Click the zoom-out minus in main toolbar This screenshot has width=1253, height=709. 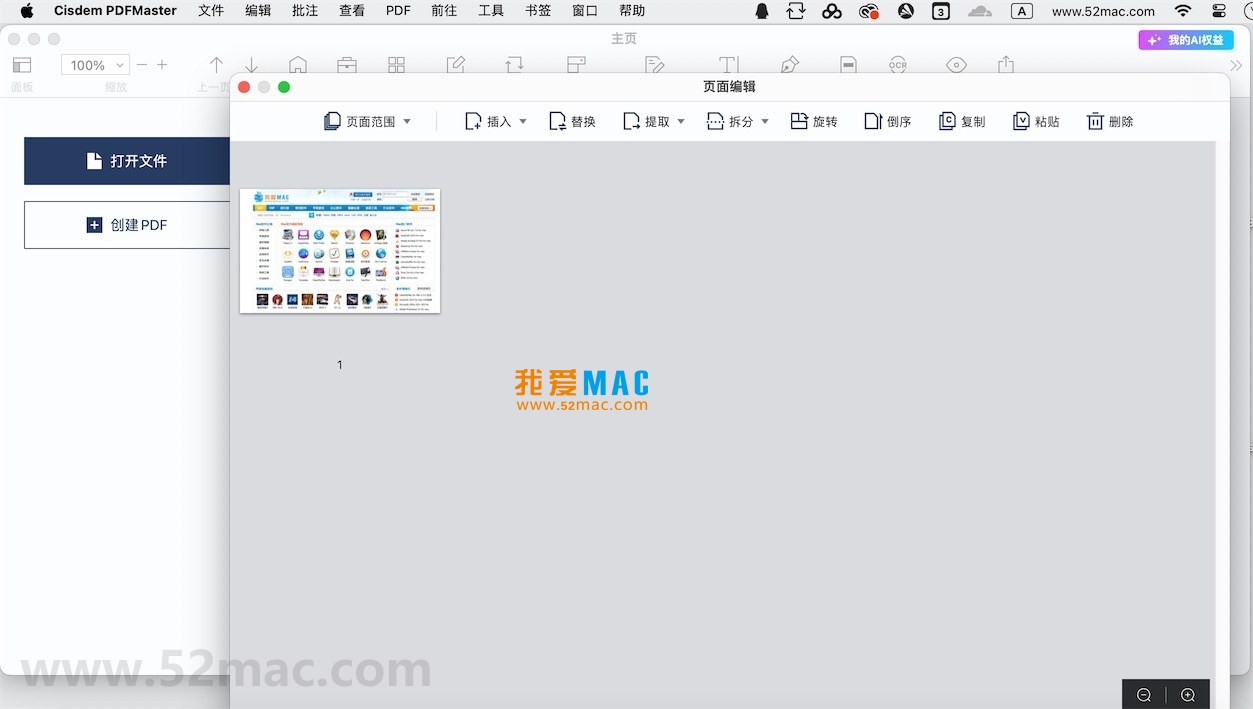pos(142,65)
